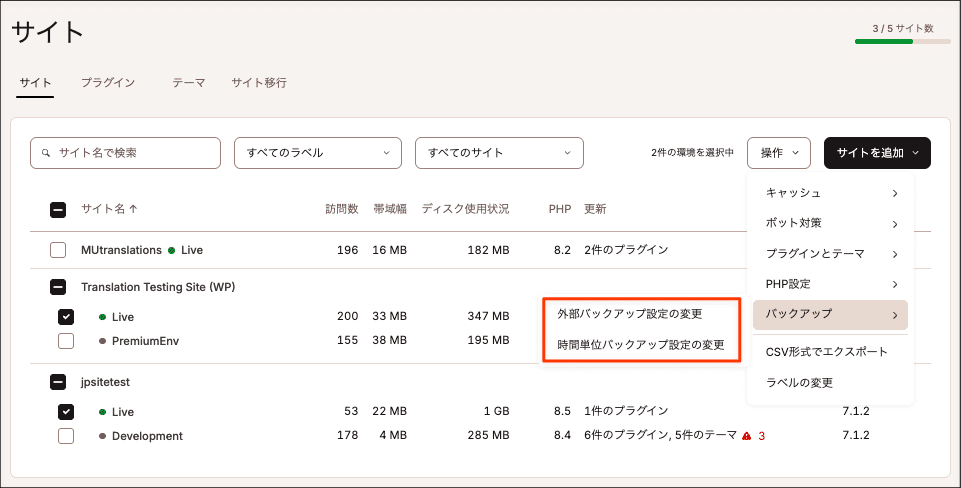
Task: Click 2件の環境を選択中 status text
Action: (x=692, y=153)
